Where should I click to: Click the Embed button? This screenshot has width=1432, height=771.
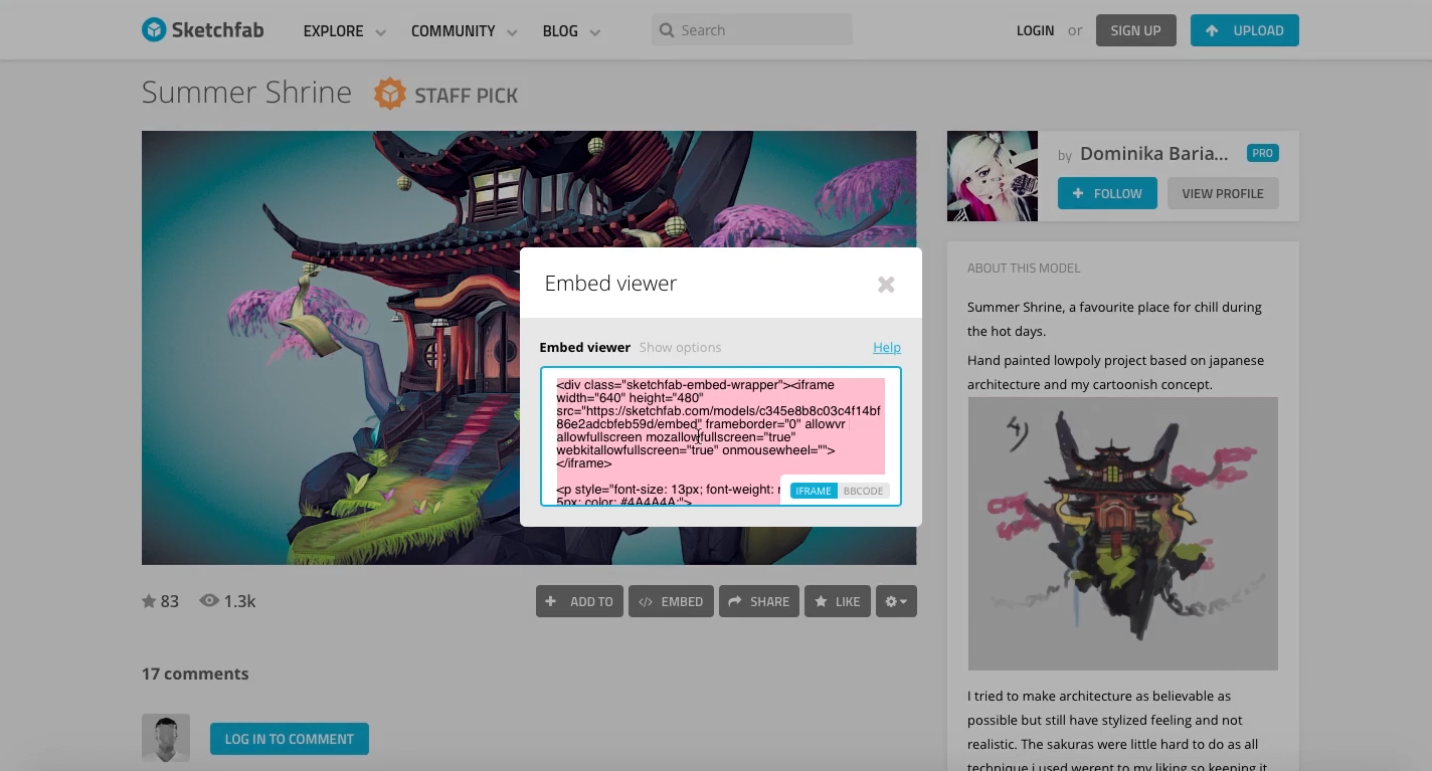pos(671,601)
